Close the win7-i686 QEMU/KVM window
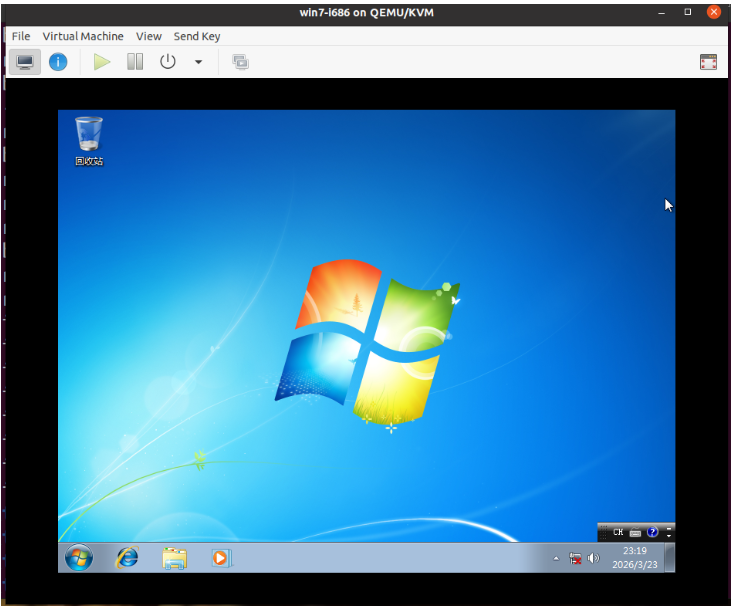The image size is (736, 606). [x=714, y=12]
